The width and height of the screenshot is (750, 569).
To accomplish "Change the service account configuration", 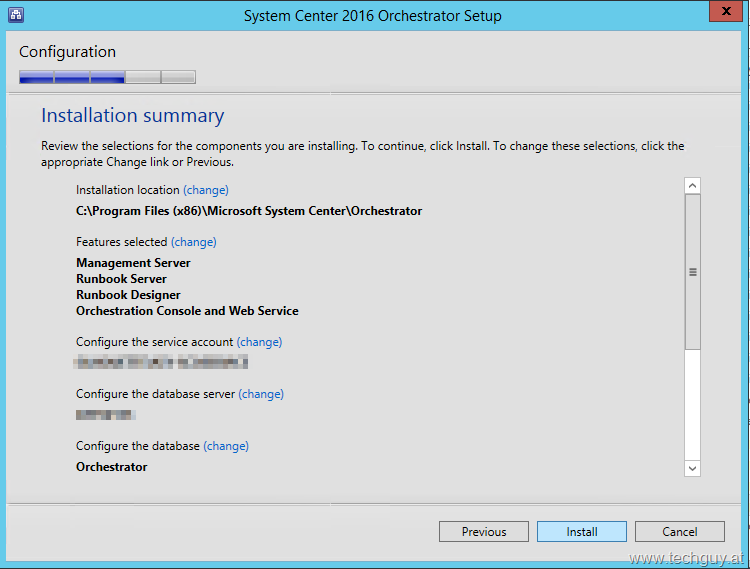I will tap(259, 342).
